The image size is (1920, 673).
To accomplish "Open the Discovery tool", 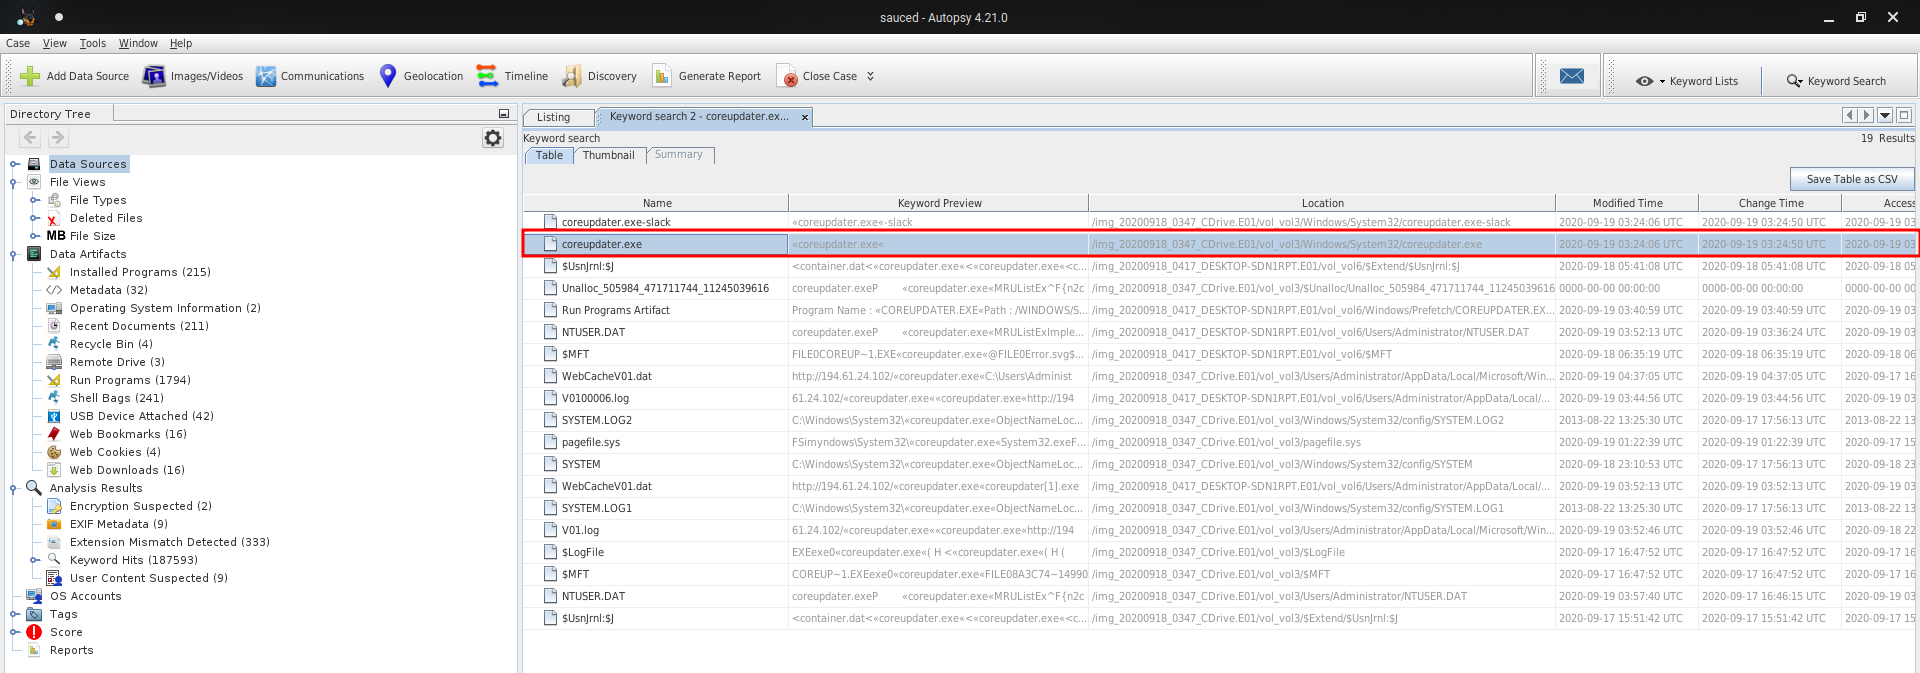I will click(x=572, y=76).
